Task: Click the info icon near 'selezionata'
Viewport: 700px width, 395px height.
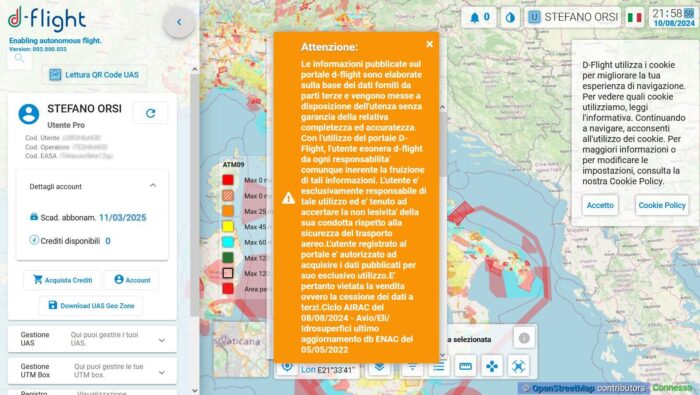Action: tap(524, 338)
